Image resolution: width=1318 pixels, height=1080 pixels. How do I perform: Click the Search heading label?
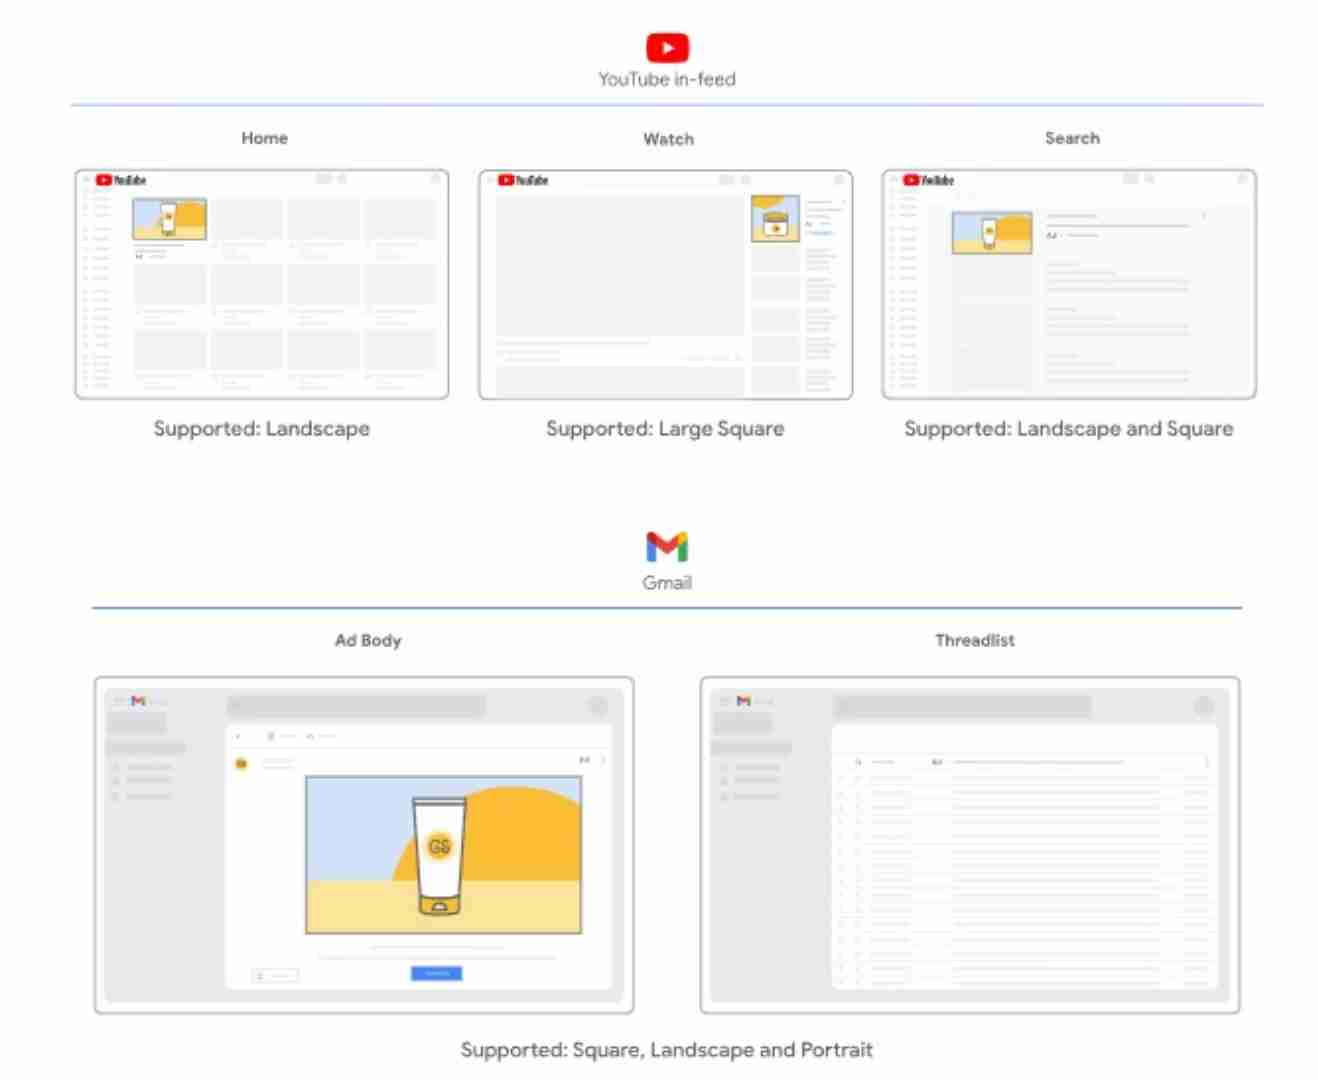(1072, 138)
